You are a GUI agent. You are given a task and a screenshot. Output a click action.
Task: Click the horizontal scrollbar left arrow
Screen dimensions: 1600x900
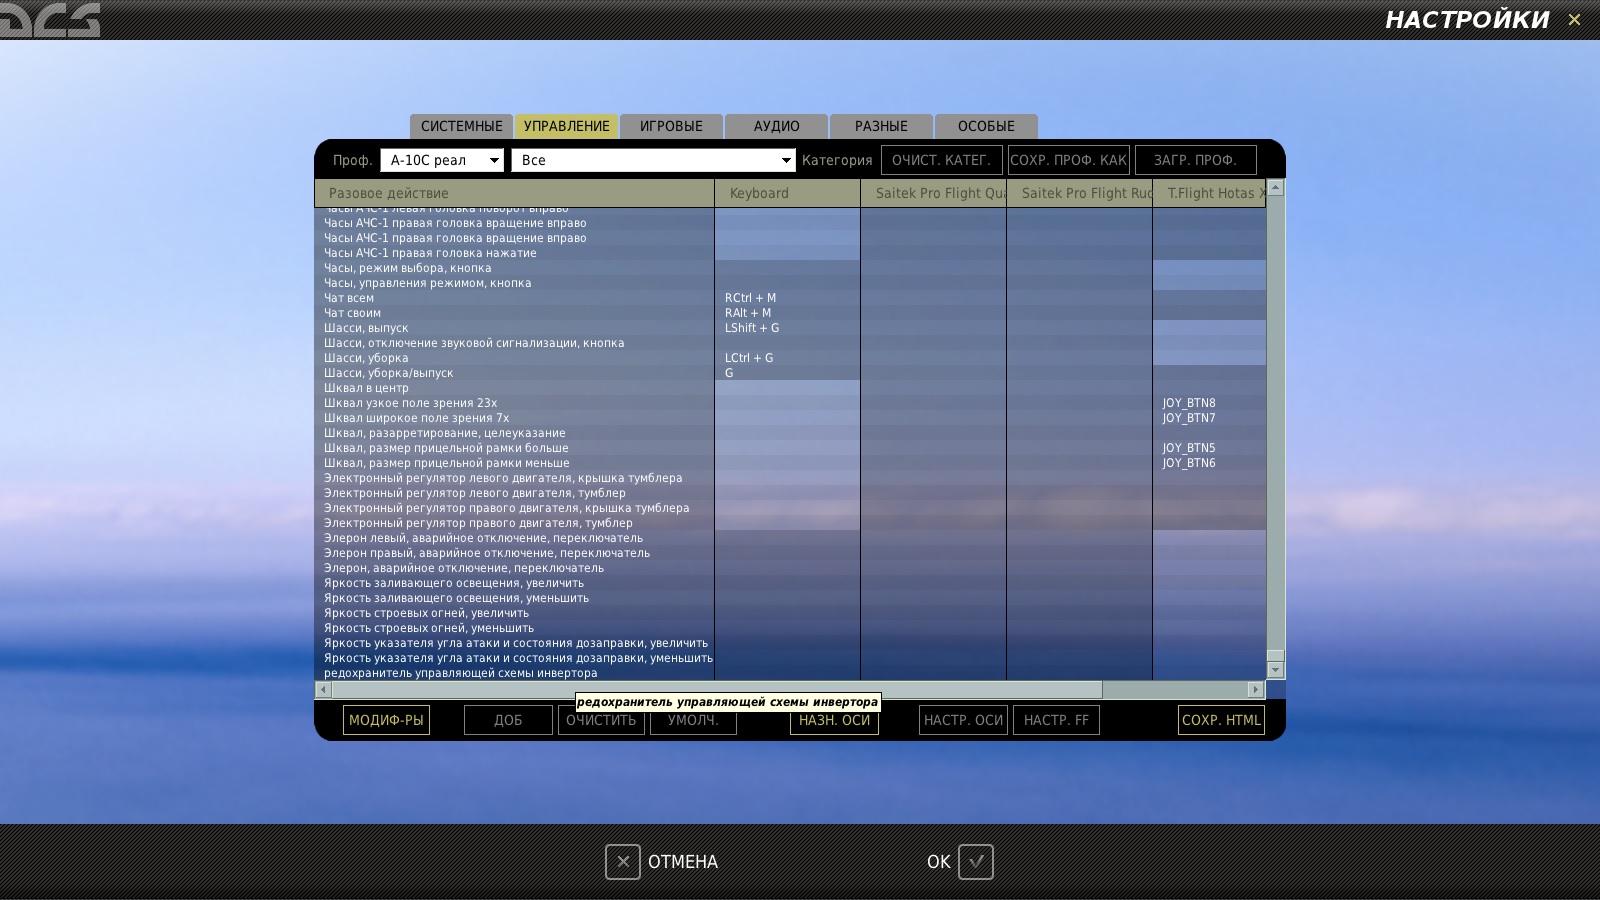click(323, 689)
